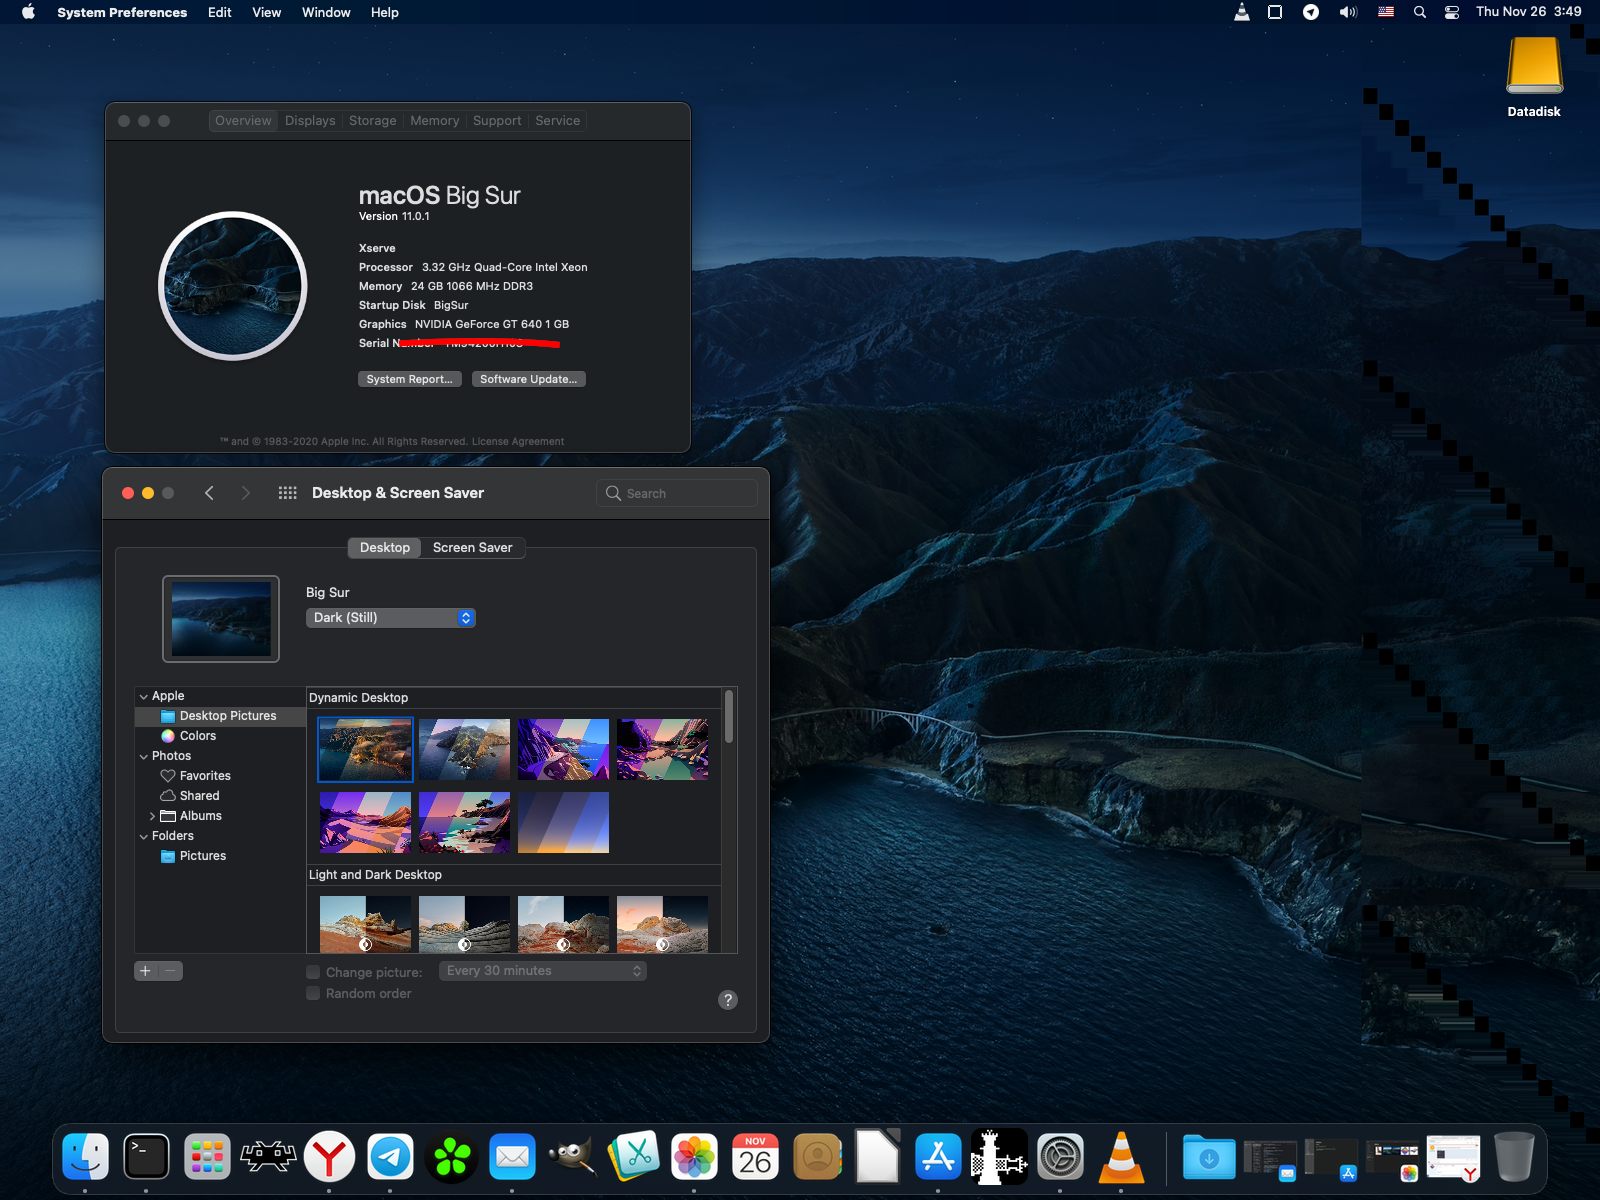Launch VLC from the Dock
1600x1200 pixels.
pos(1121,1158)
